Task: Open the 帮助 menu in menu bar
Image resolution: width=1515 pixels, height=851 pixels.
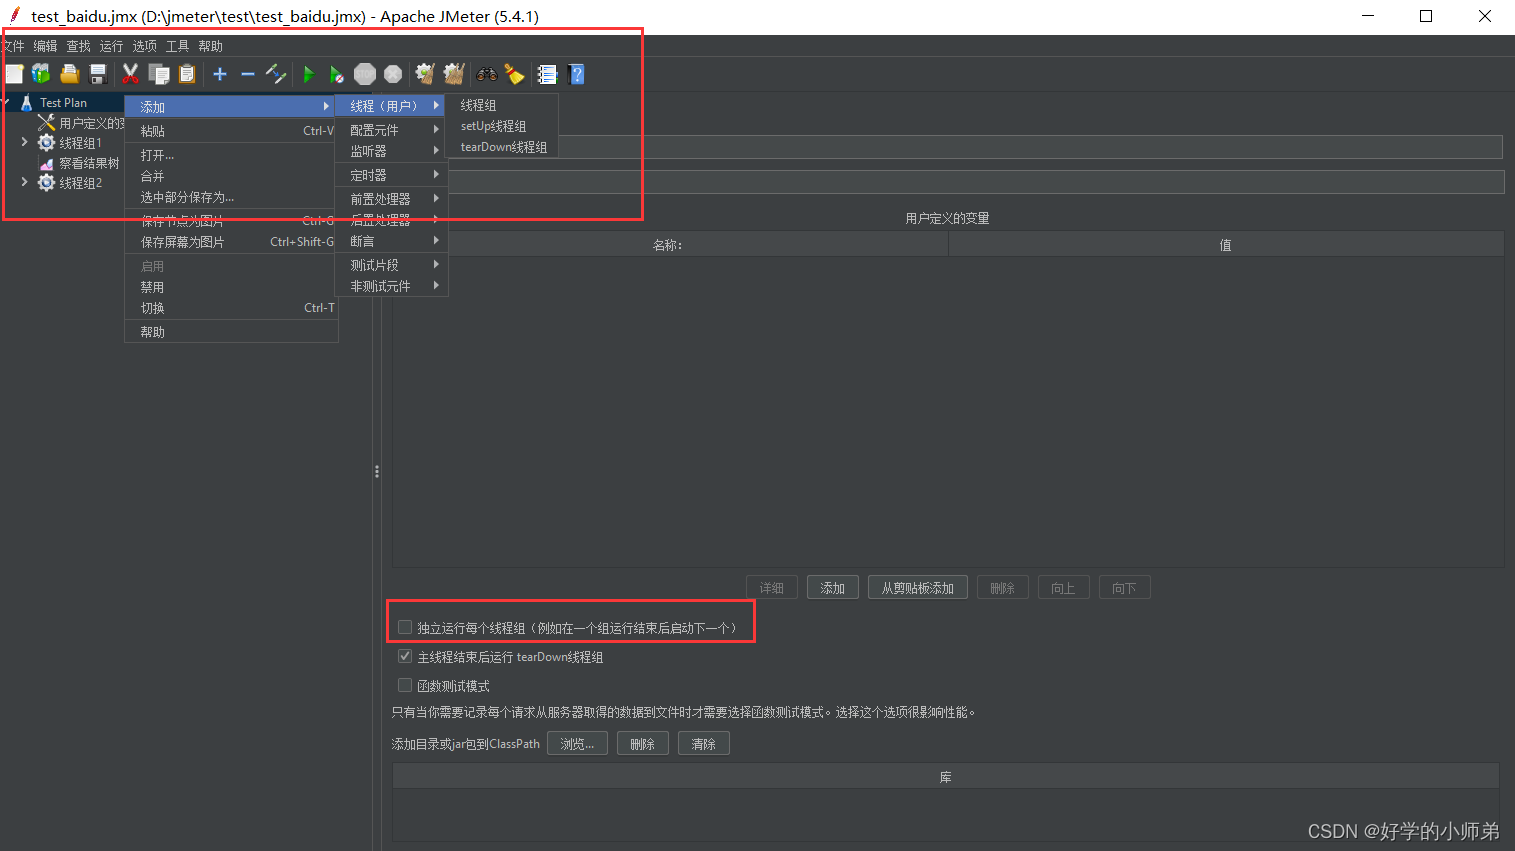Action: pos(210,46)
